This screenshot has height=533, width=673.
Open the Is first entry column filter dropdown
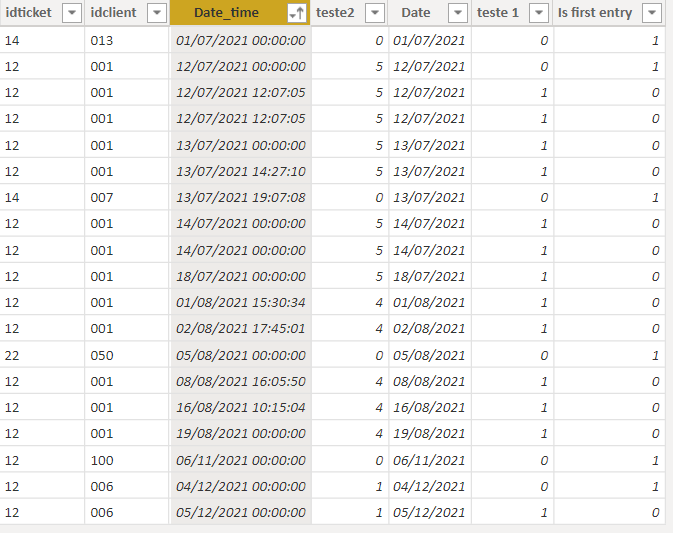pyautogui.click(x=652, y=13)
